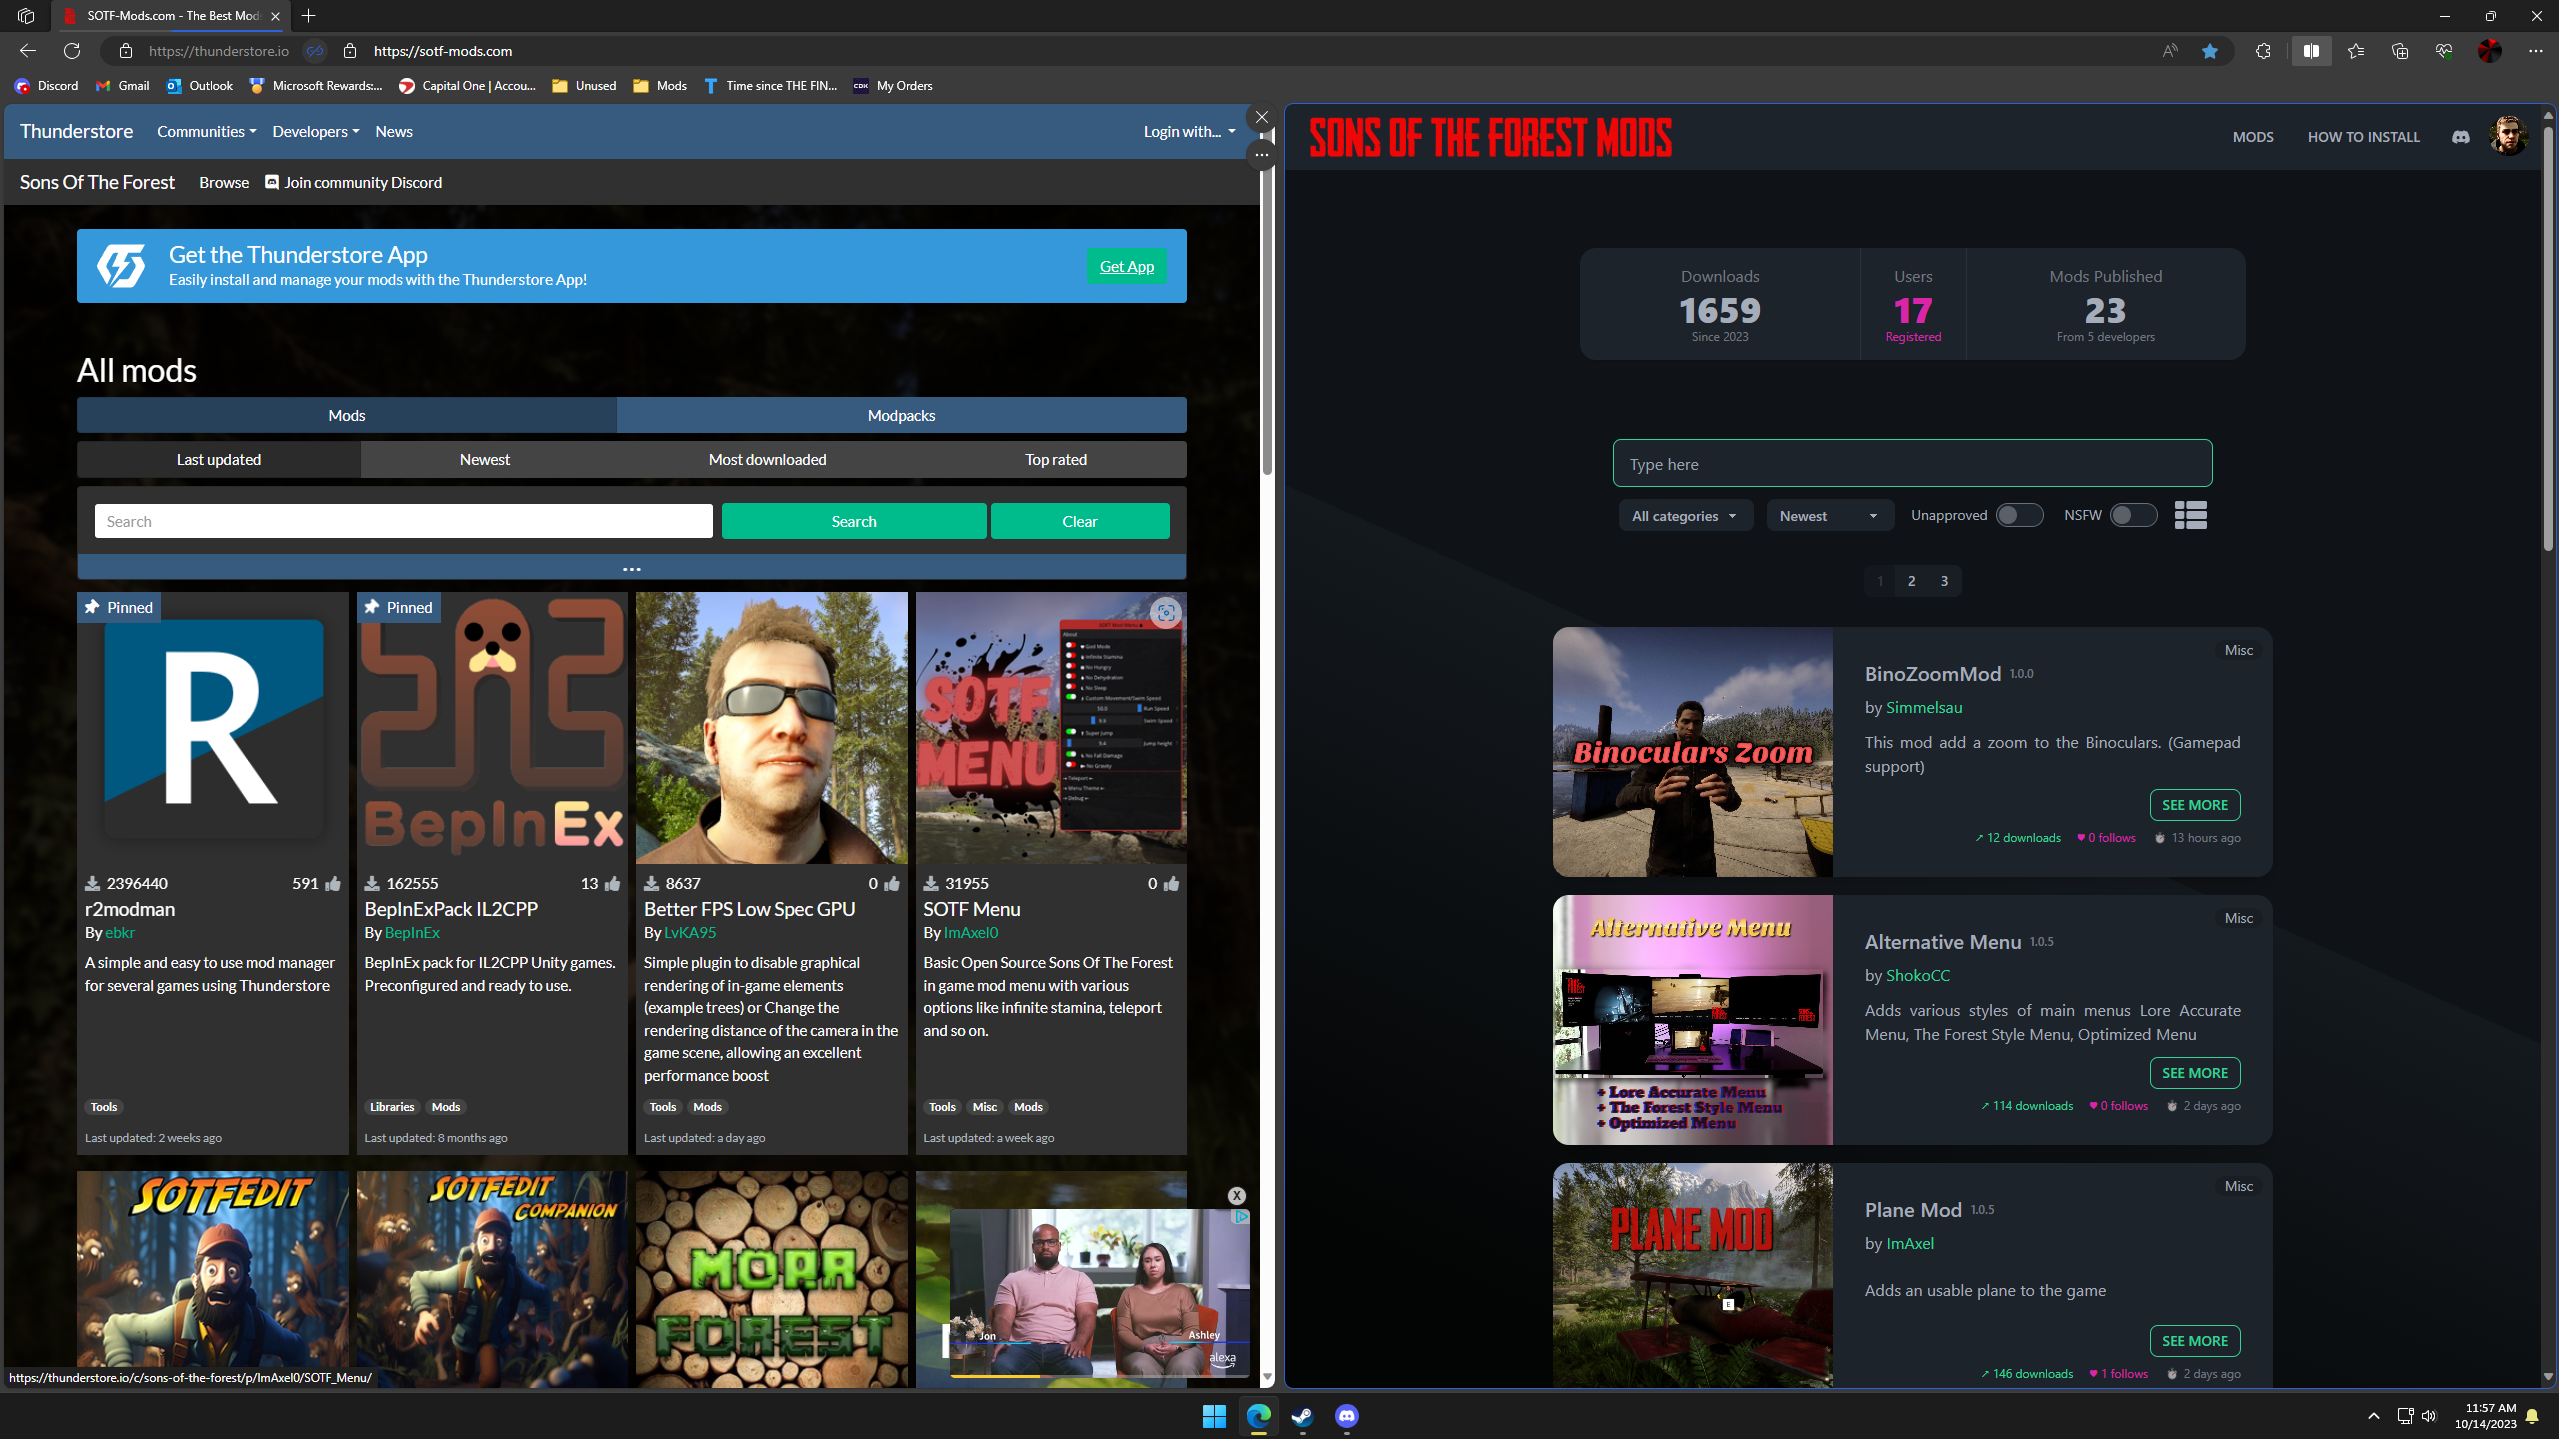Screen dimensions: 2559x1439
Task: Click the visual search icon on the SOTF Menu image
Action: point(1165,613)
